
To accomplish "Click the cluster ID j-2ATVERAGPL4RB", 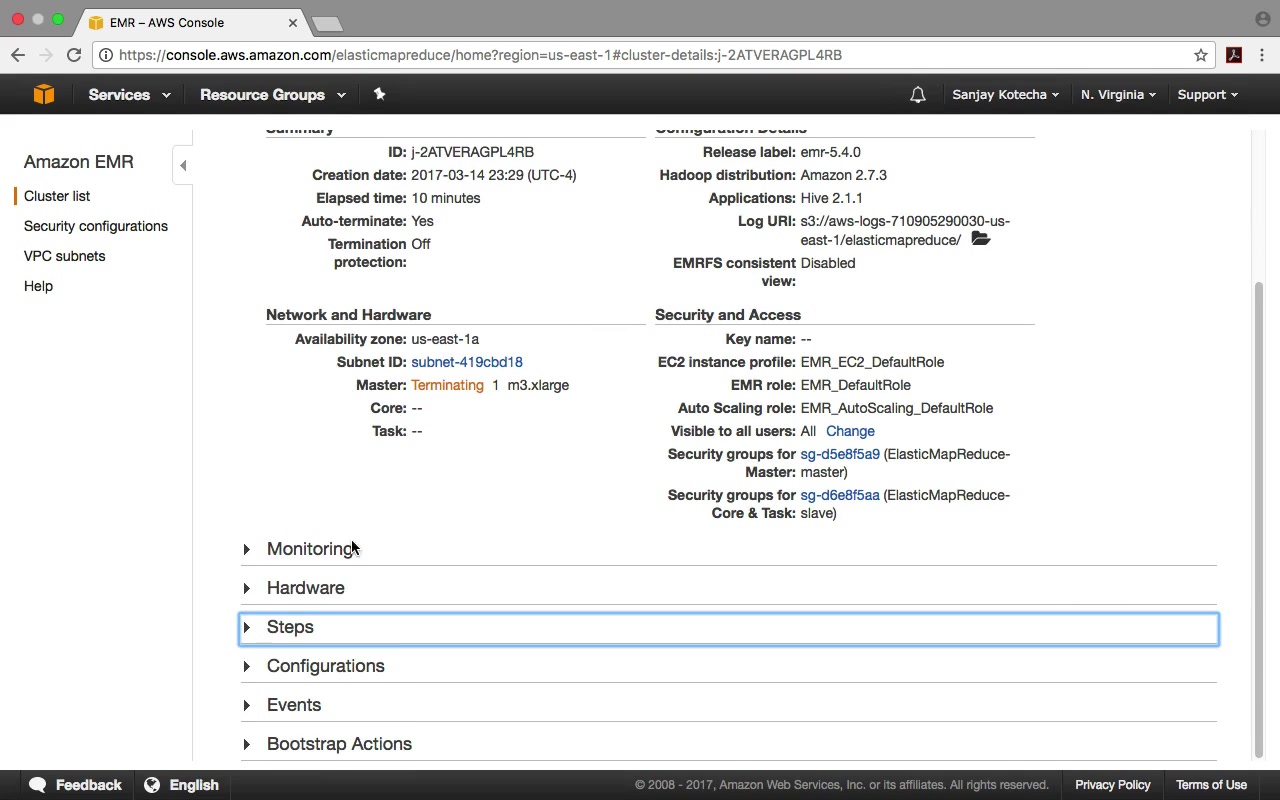I will [x=472, y=152].
